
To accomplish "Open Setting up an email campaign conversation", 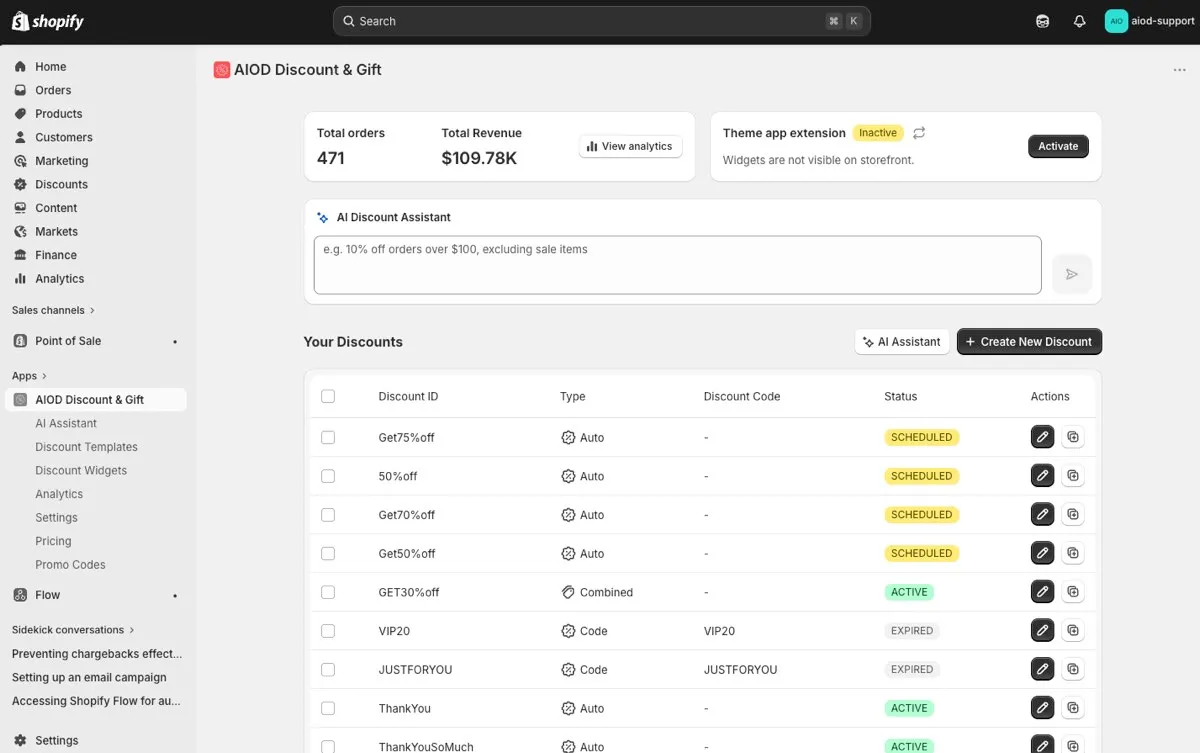I will pos(89,678).
